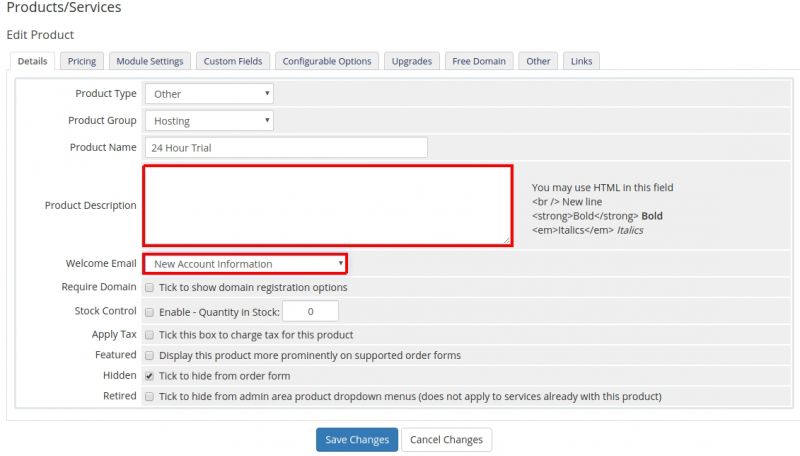Enable the Stock Control checkbox
The width and height of the screenshot is (800, 456).
click(x=149, y=312)
